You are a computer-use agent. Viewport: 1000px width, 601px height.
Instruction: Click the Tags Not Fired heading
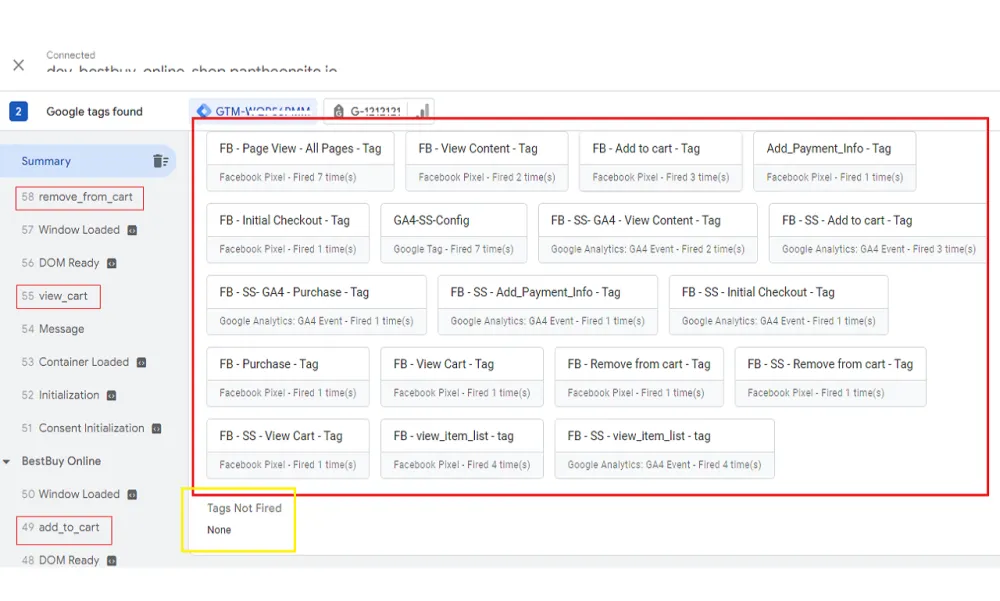coord(244,508)
